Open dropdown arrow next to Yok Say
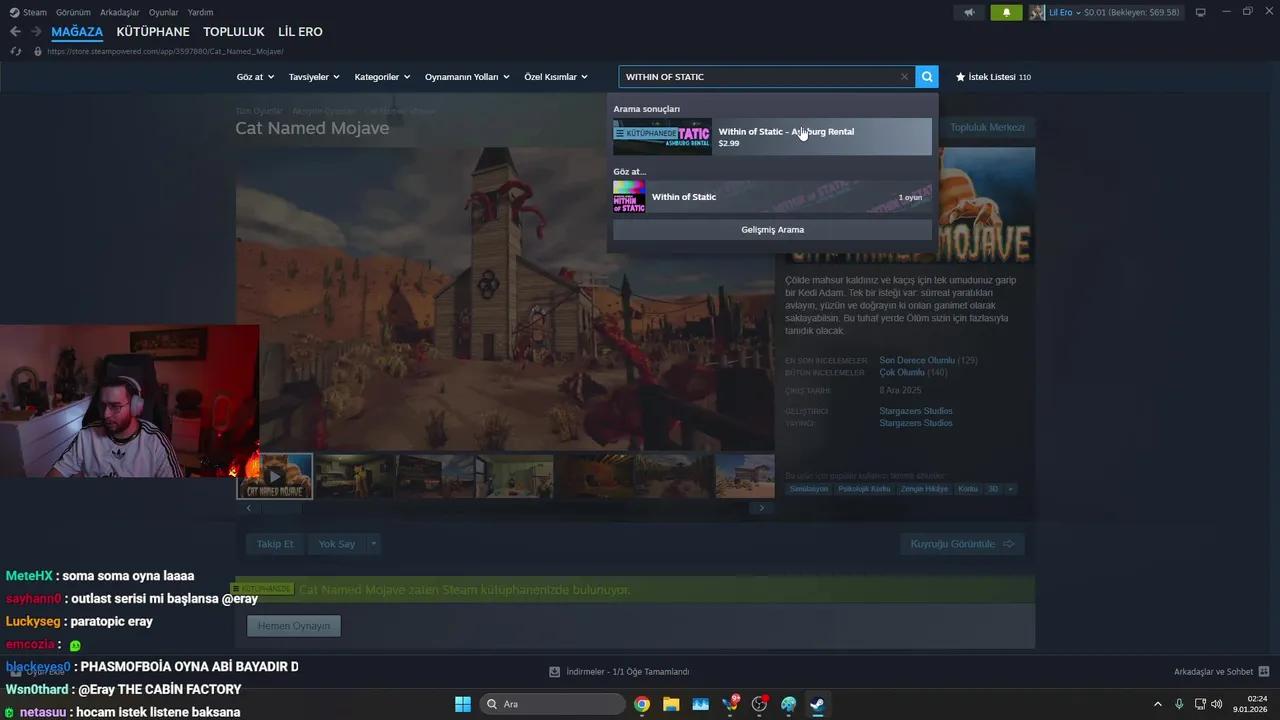The height and width of the screenshot is (720, 1280). tap(374, 544)
